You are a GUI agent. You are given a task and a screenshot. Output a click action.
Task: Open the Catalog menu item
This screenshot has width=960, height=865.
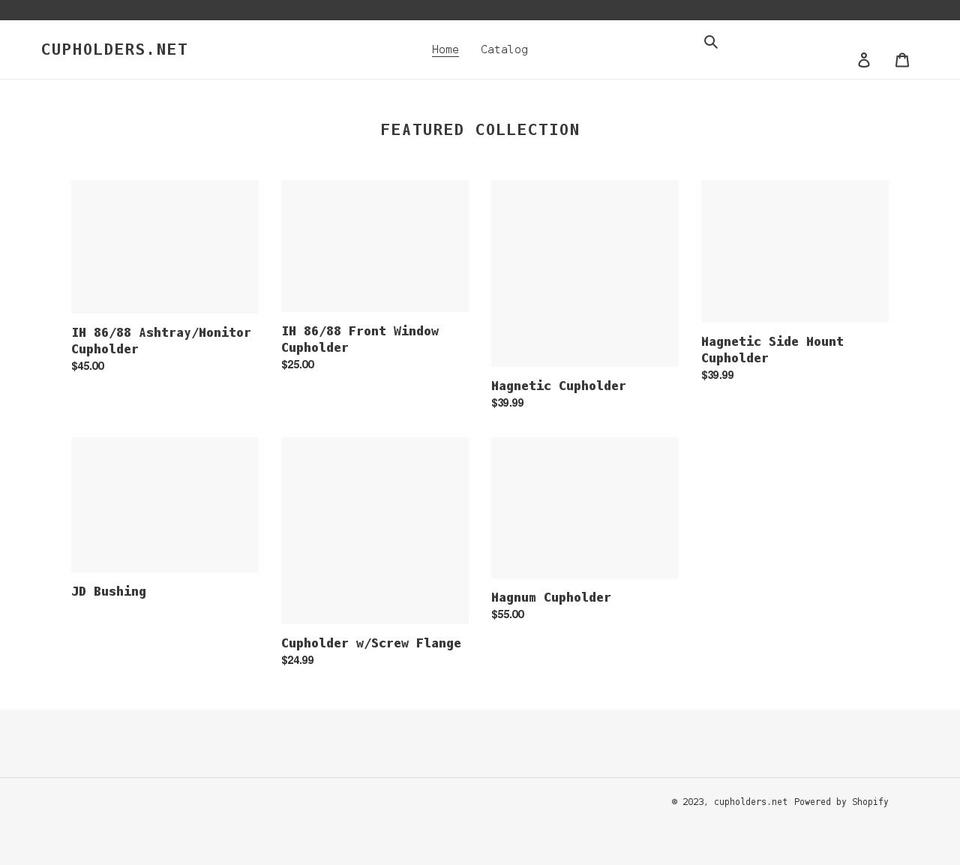(504, 50)
